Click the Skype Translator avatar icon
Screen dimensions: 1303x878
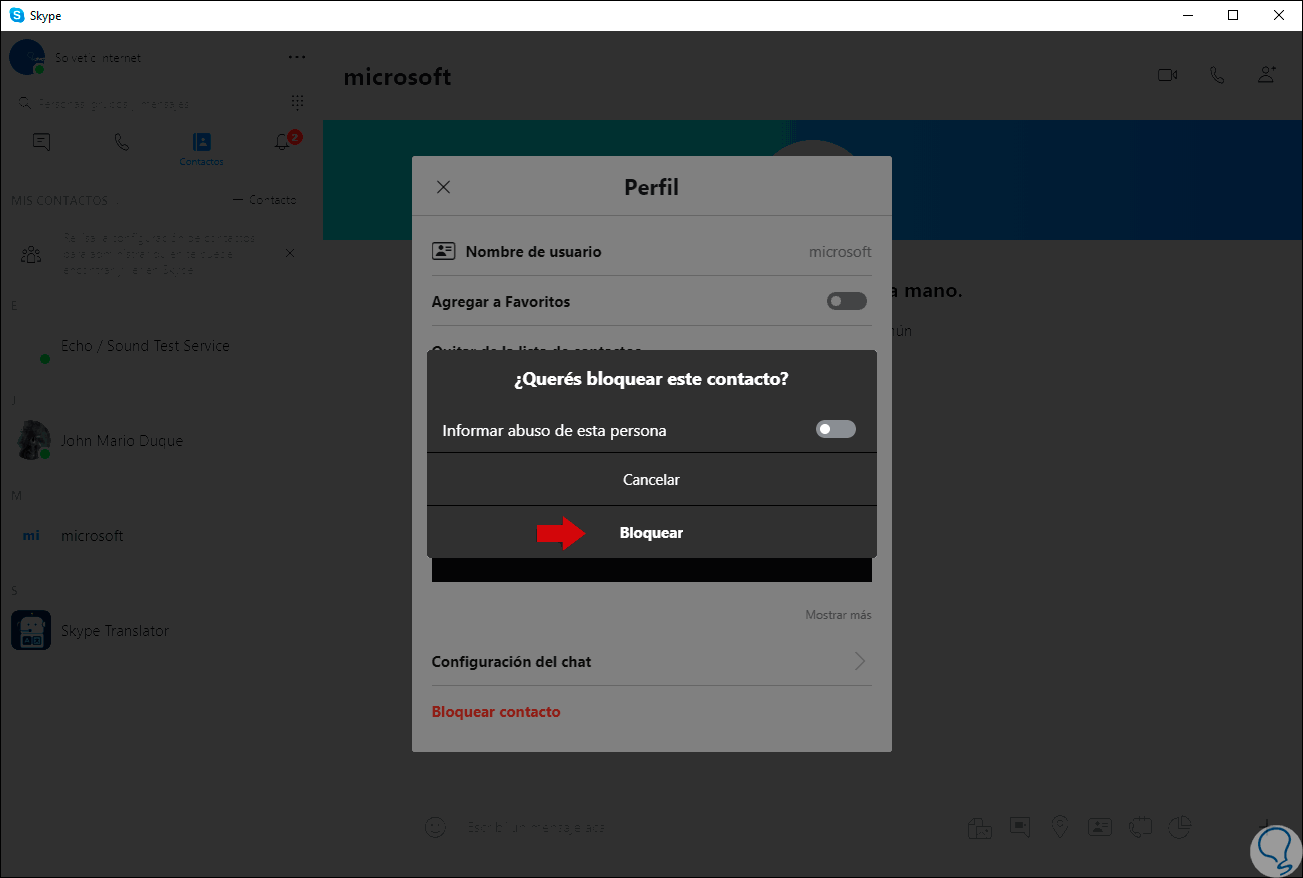30,631
